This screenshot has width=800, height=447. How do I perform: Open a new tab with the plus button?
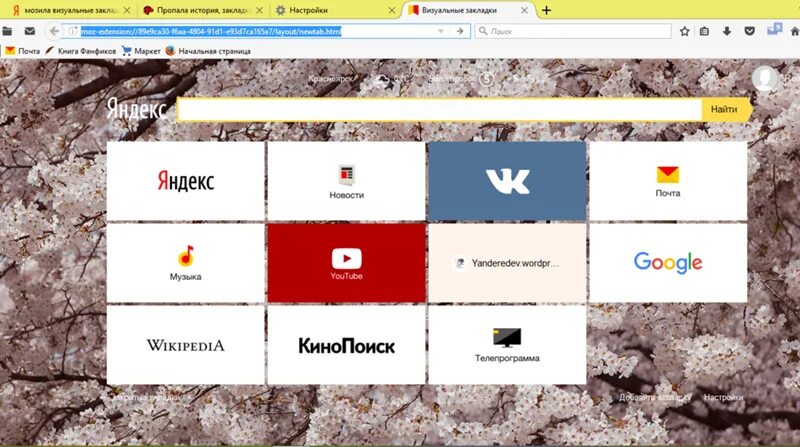546,10
